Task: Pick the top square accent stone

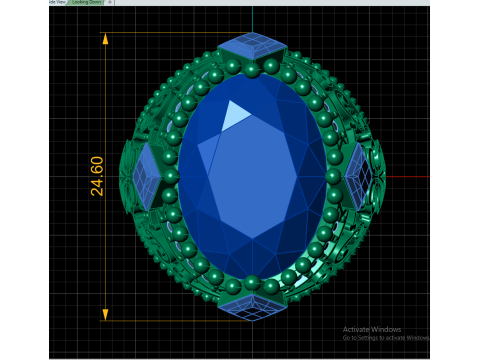Action: coord(252,46)
